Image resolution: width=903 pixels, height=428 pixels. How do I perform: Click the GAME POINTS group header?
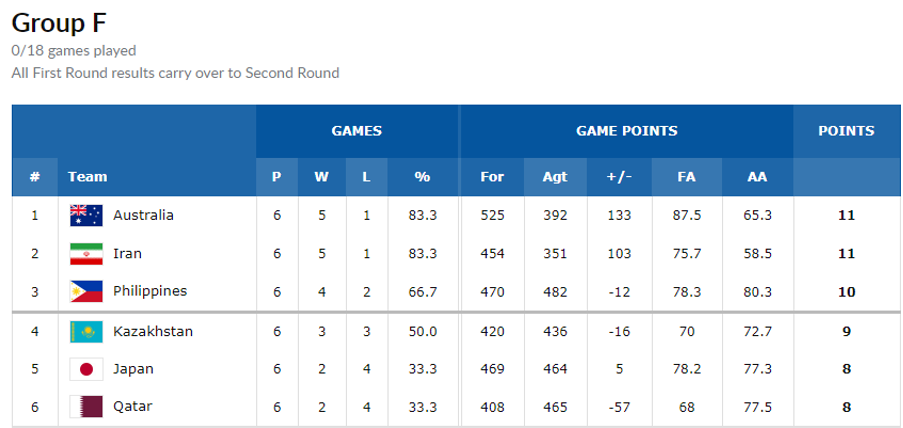pyautogui.click(x=627, y=131)
